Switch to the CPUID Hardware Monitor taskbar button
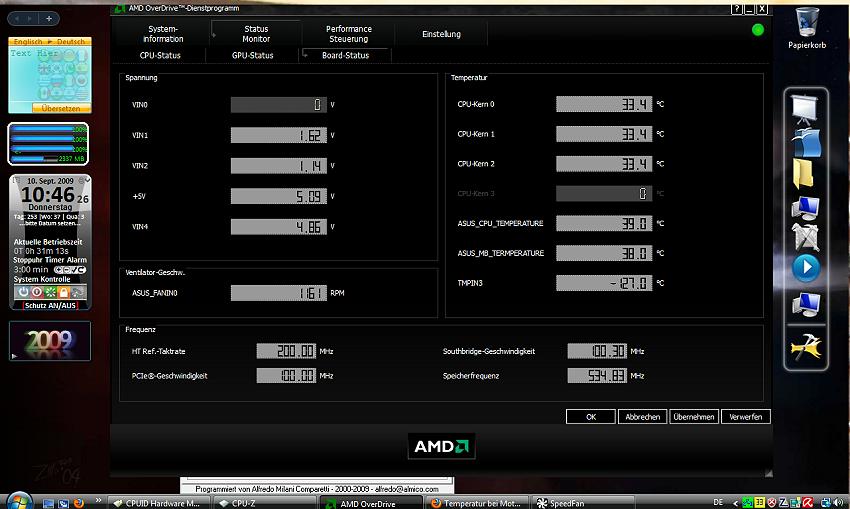 click(160, 503)
